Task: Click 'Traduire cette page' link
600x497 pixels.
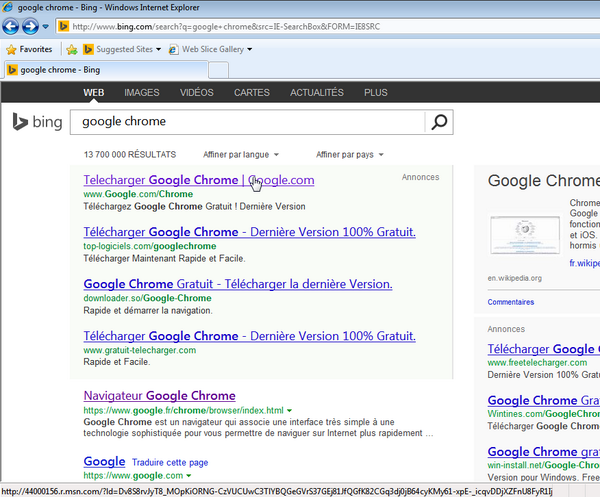Action: coord(170,463)
